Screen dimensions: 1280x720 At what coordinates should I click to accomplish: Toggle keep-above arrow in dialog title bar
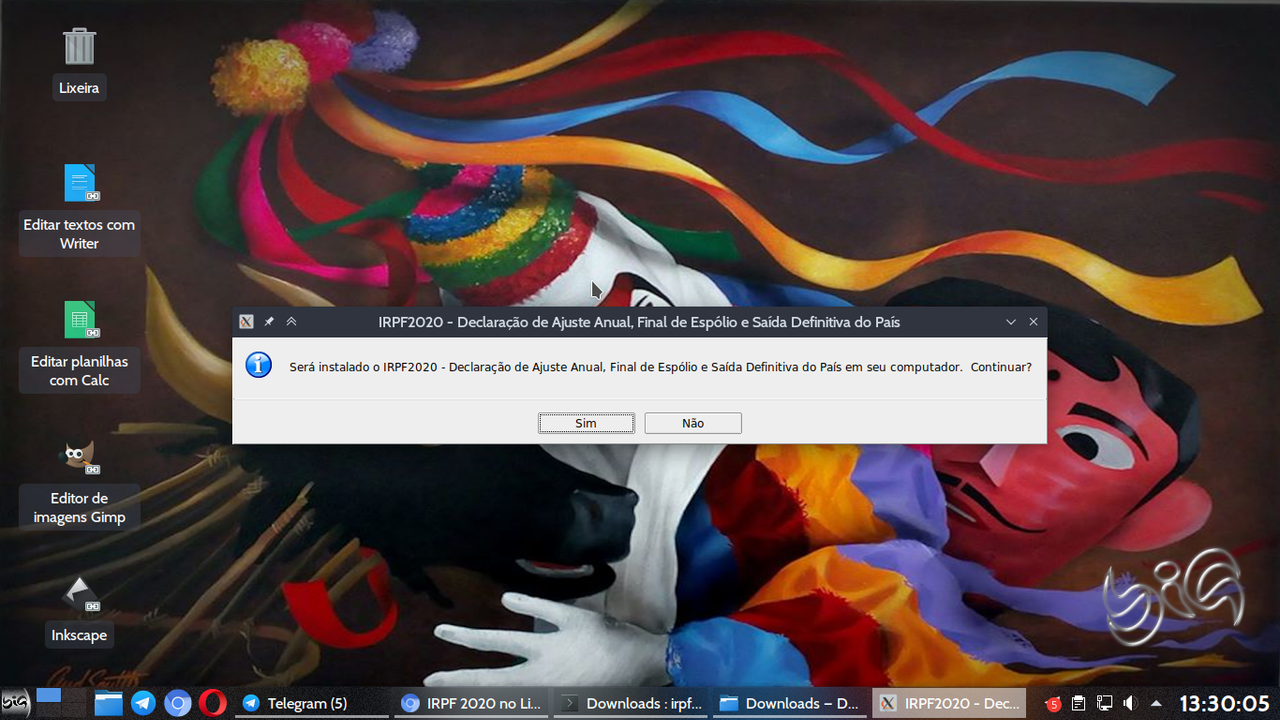[291, 322]
